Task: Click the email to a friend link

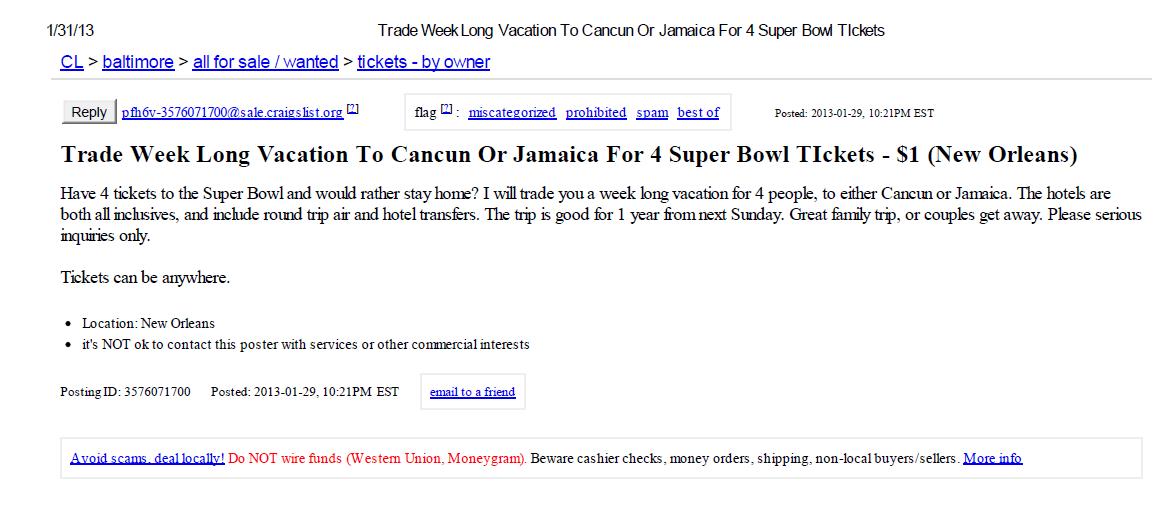Action: [472, 392]
